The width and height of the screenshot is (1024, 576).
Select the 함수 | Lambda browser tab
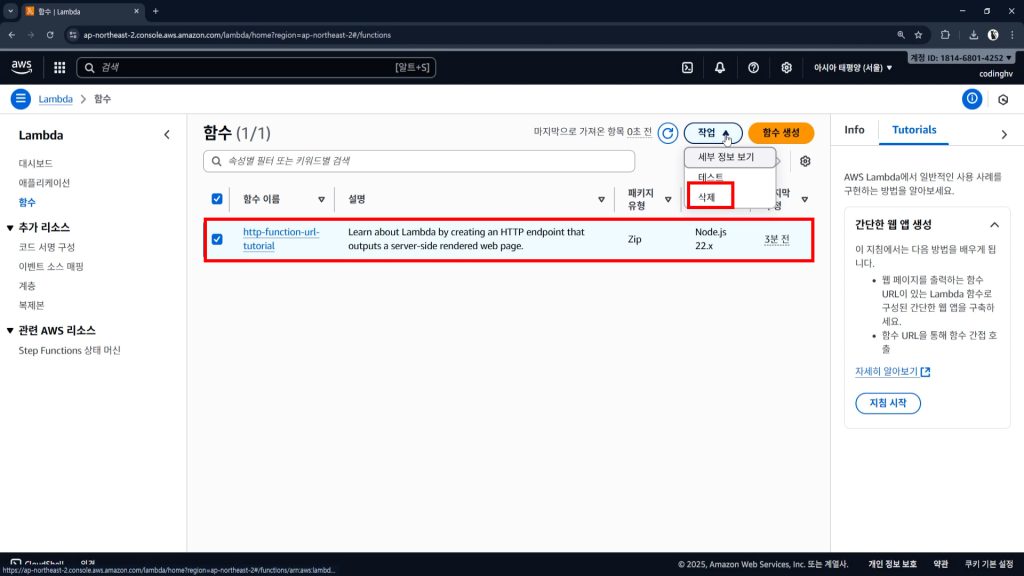[x=80, y=11]
